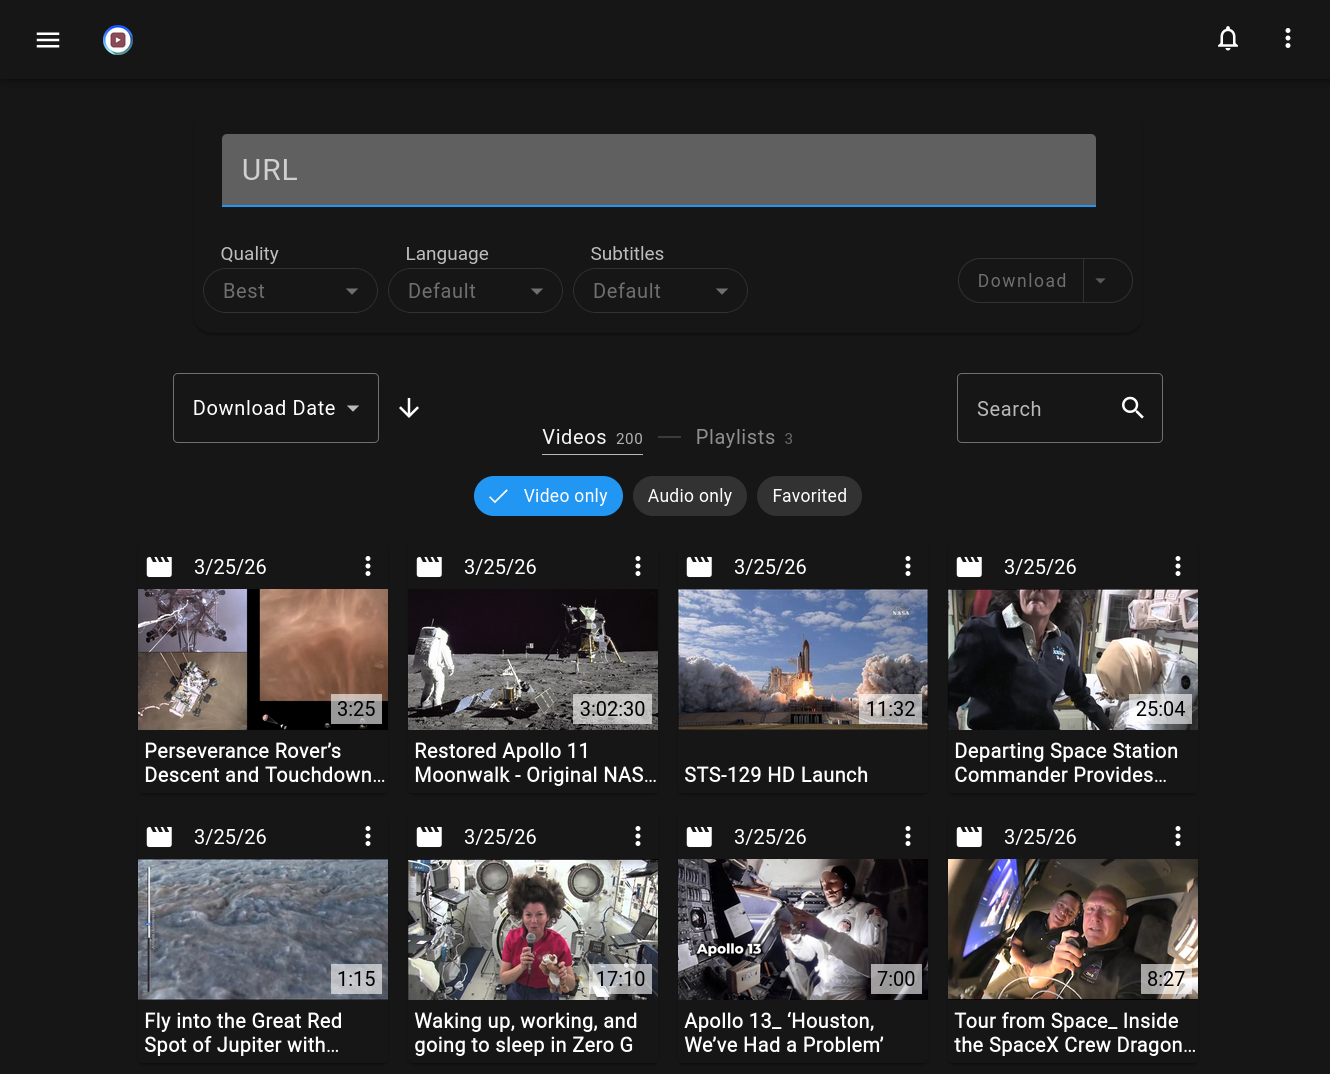Click title 'Waking up, working, and going to sleep'
Image resolution: width=1330 pixels, height=1074 pixels.
pos(525,1033)
